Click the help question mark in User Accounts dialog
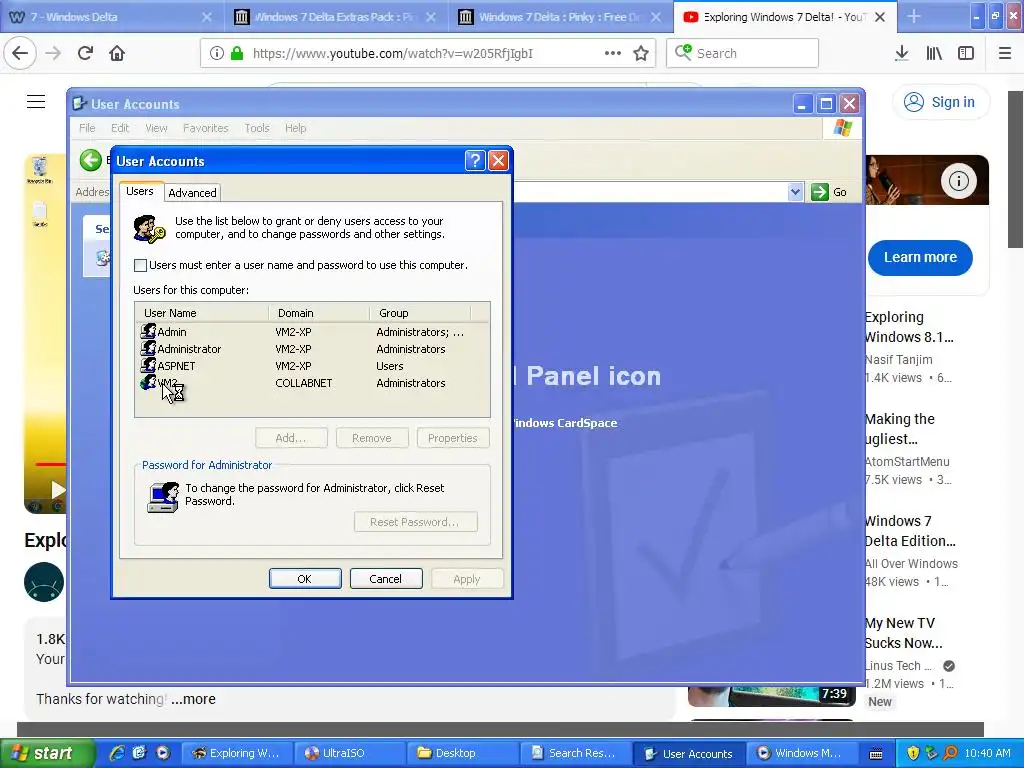The image size is (1024, 768). pyautogui.click(x=475, y=161)
